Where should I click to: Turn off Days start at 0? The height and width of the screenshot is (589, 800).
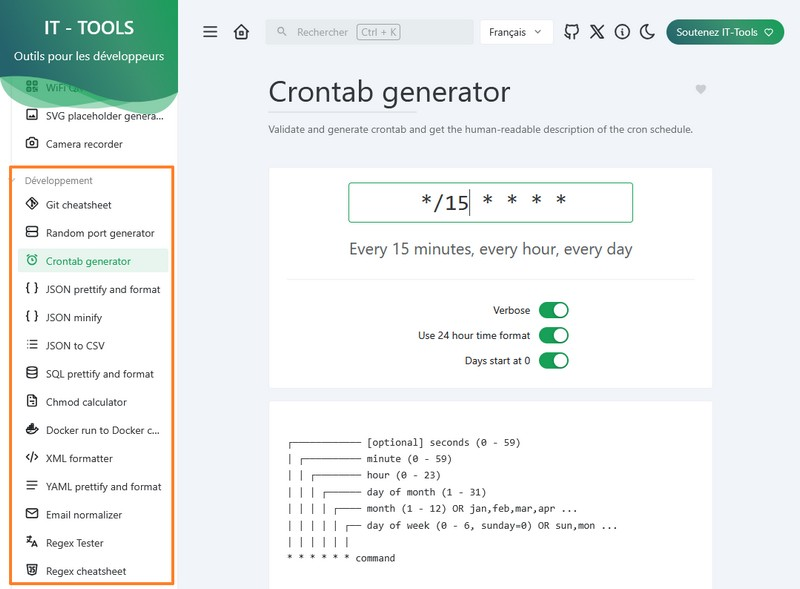pyautogui.click(x=554, y=360)
